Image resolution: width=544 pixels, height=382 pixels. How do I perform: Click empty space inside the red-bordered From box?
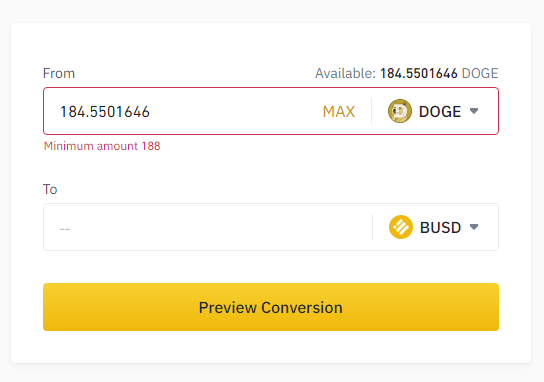pos(236,112)
